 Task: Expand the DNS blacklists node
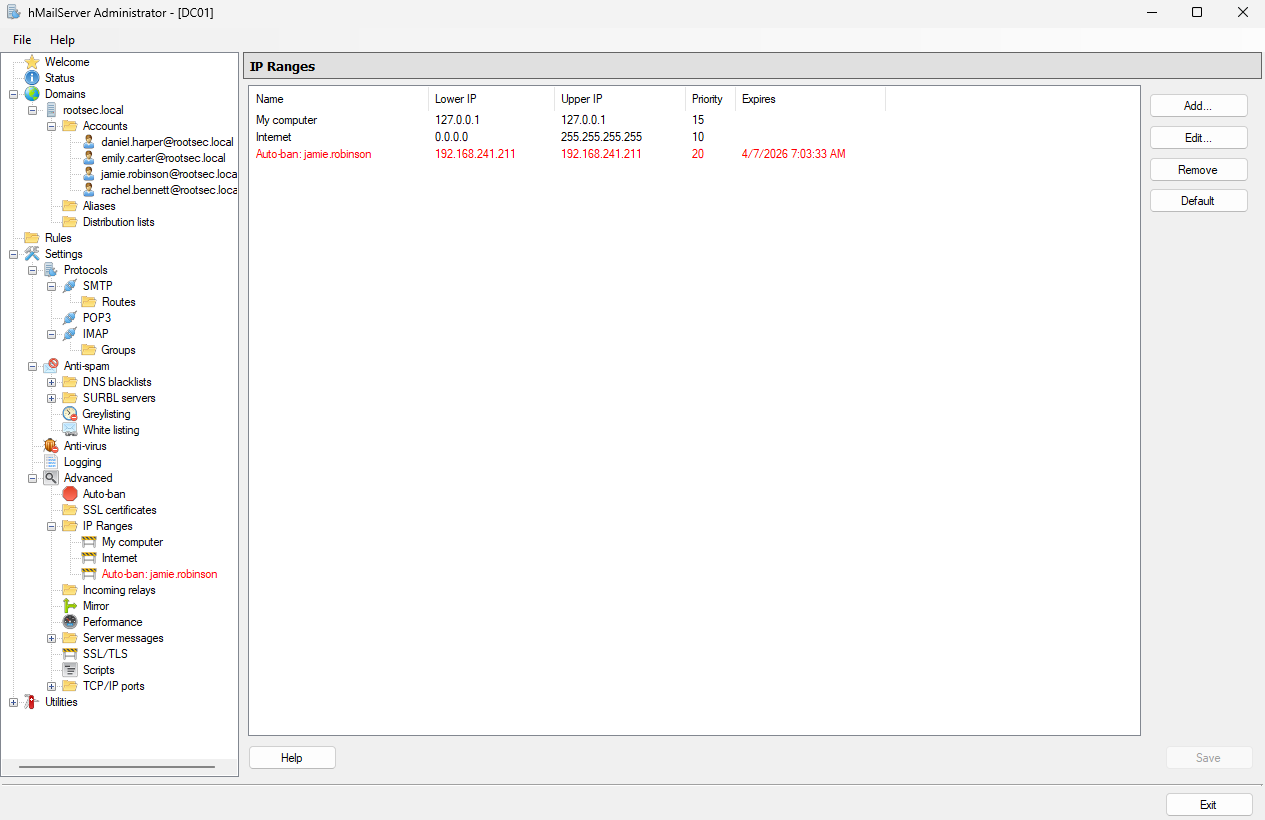click(51, 382)
